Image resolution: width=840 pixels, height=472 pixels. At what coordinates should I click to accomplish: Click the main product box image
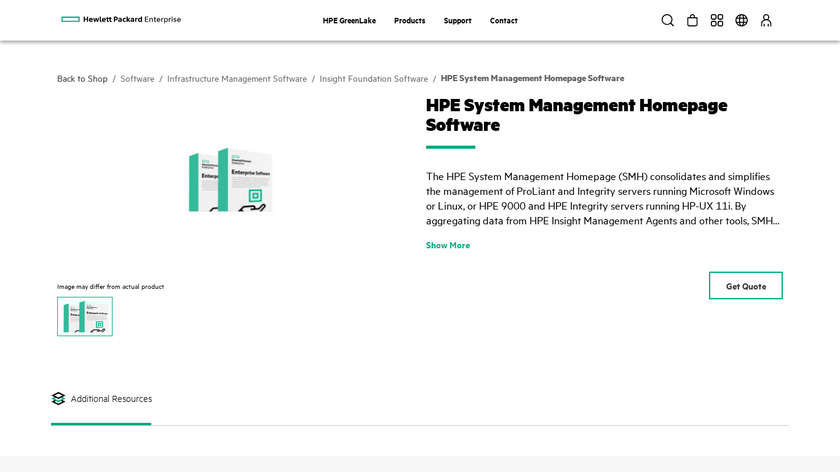click(x=231, y=180)
